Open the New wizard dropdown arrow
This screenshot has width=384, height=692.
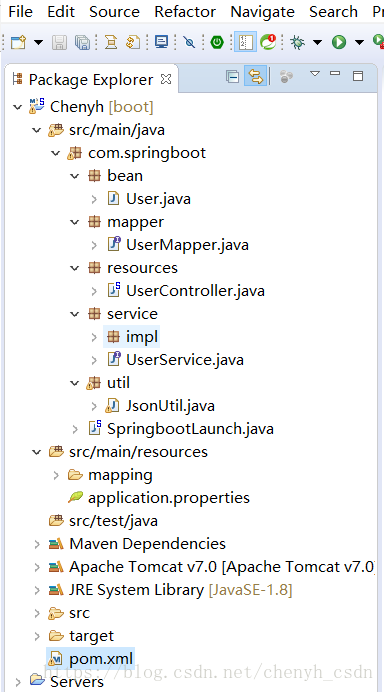click(38, 43)
